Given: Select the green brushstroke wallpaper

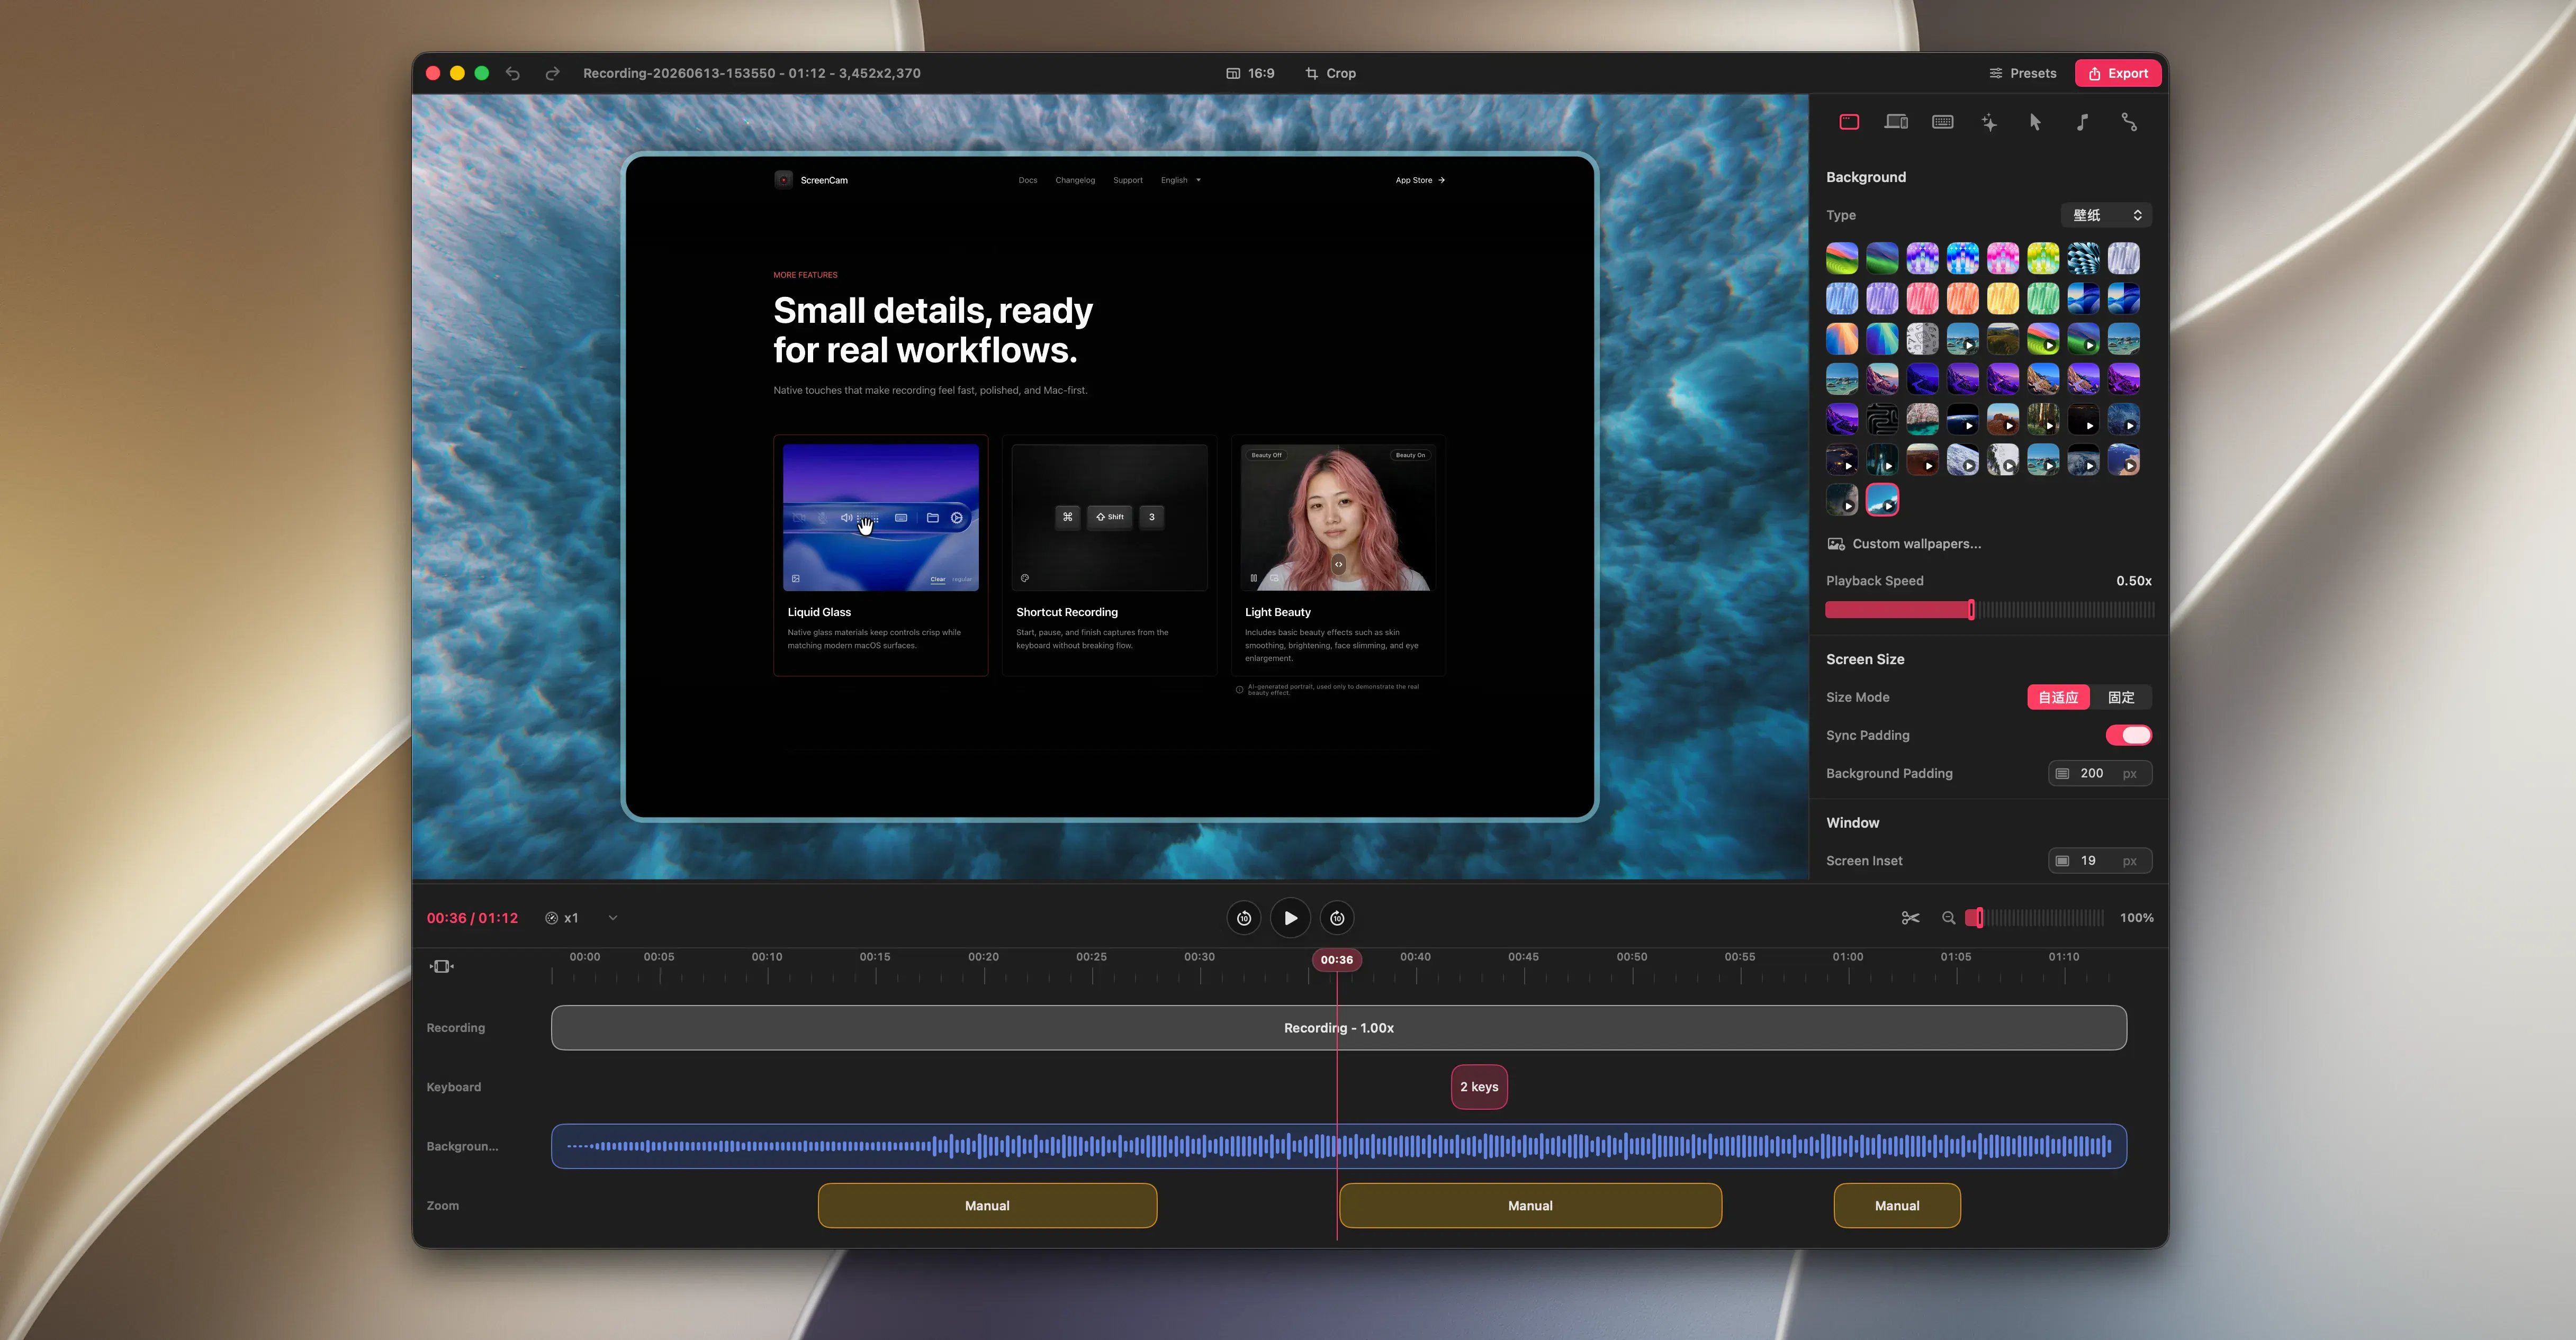Looking at the screenshot, I should [x=2043, y=298].
